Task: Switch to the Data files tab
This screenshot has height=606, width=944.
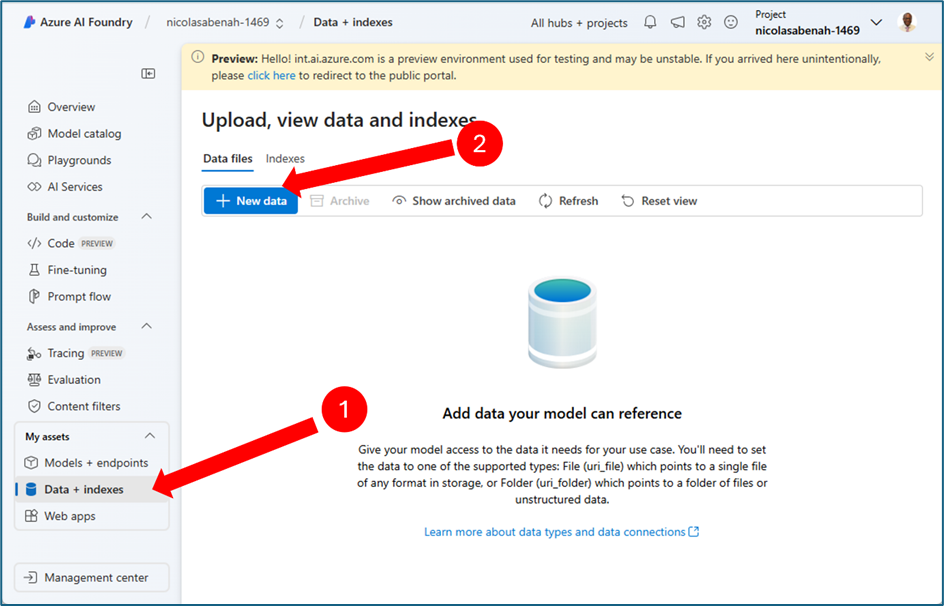Action: (228, 159)
